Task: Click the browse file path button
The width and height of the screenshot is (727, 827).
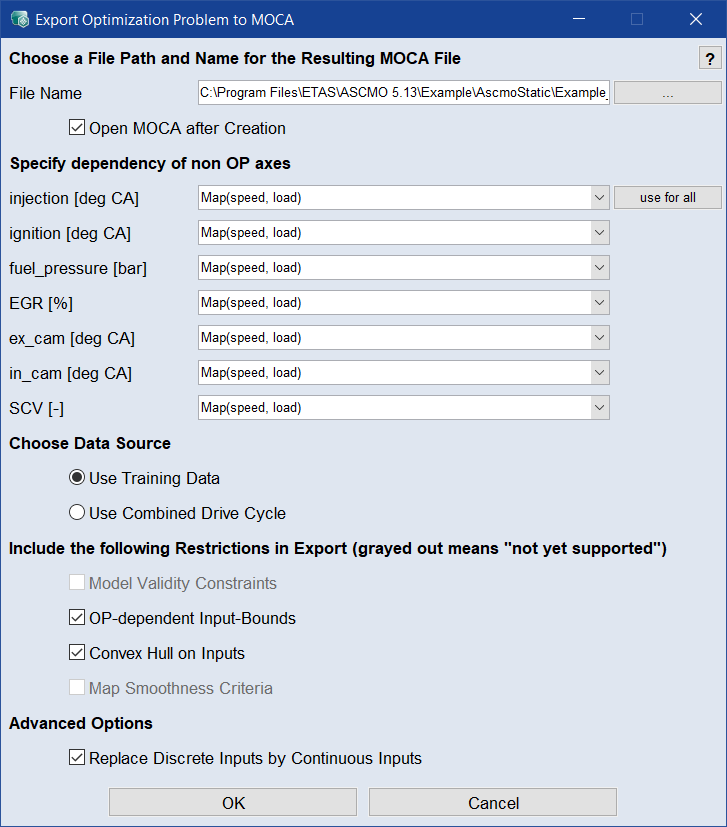Action: pyautogui.click(x=667, y=93)
